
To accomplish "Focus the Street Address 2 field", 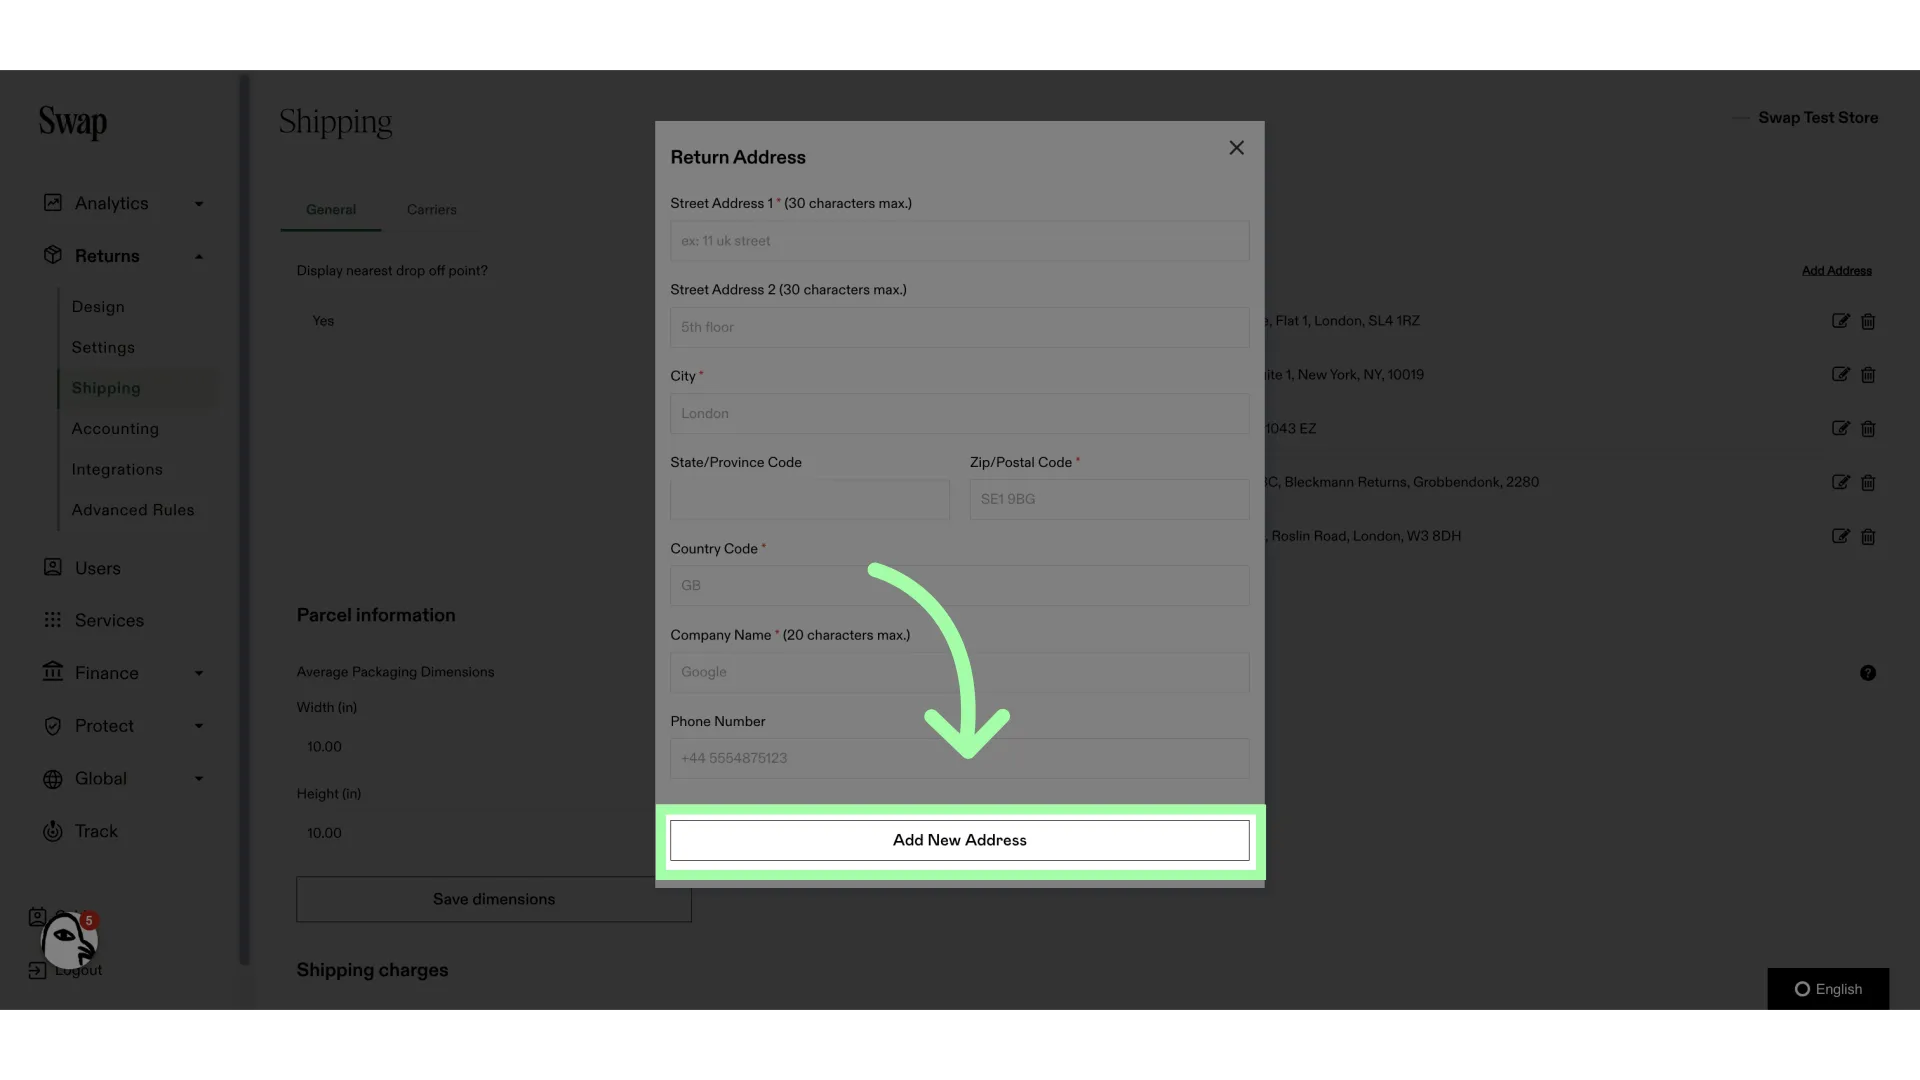I will (959, 327).
